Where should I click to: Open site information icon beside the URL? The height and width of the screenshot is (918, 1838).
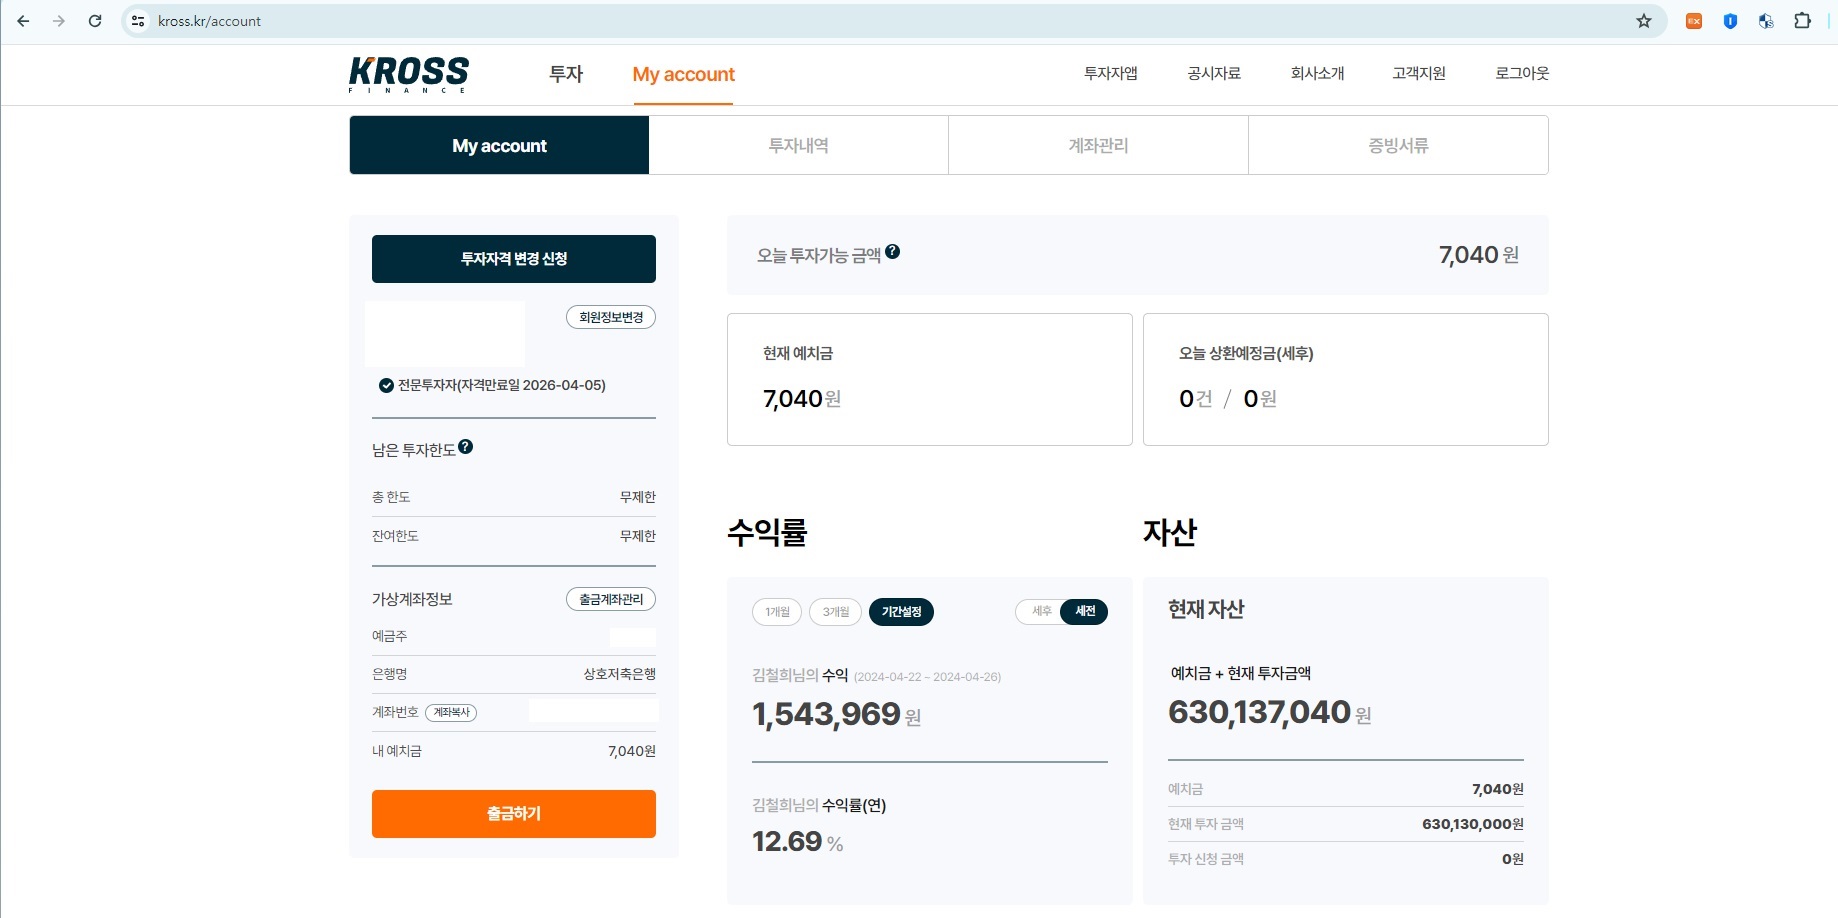pos(139,21)
